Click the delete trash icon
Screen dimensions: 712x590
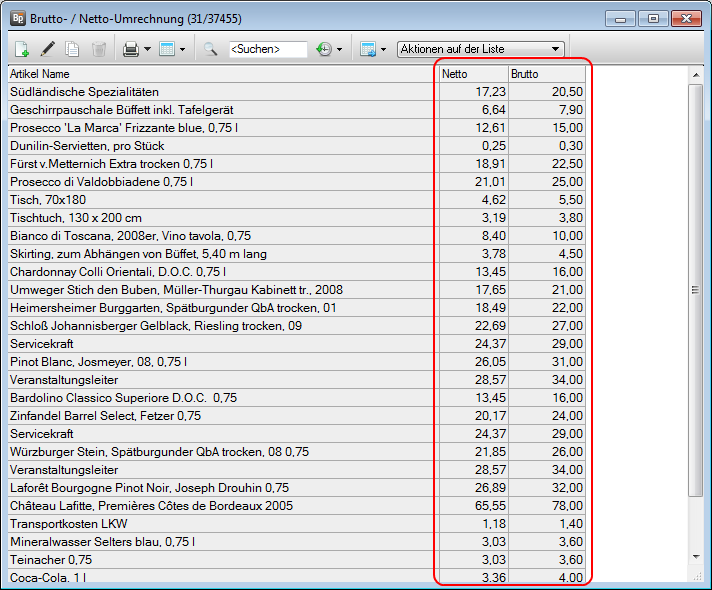coord(99,49)
